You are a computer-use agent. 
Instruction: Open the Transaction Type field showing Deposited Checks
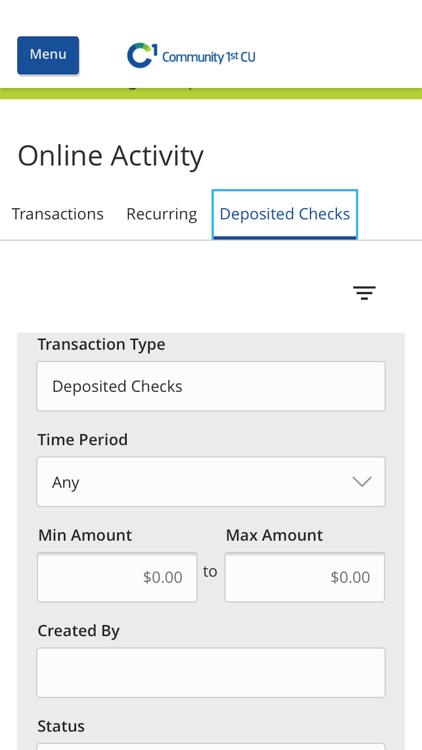(211, 386)
